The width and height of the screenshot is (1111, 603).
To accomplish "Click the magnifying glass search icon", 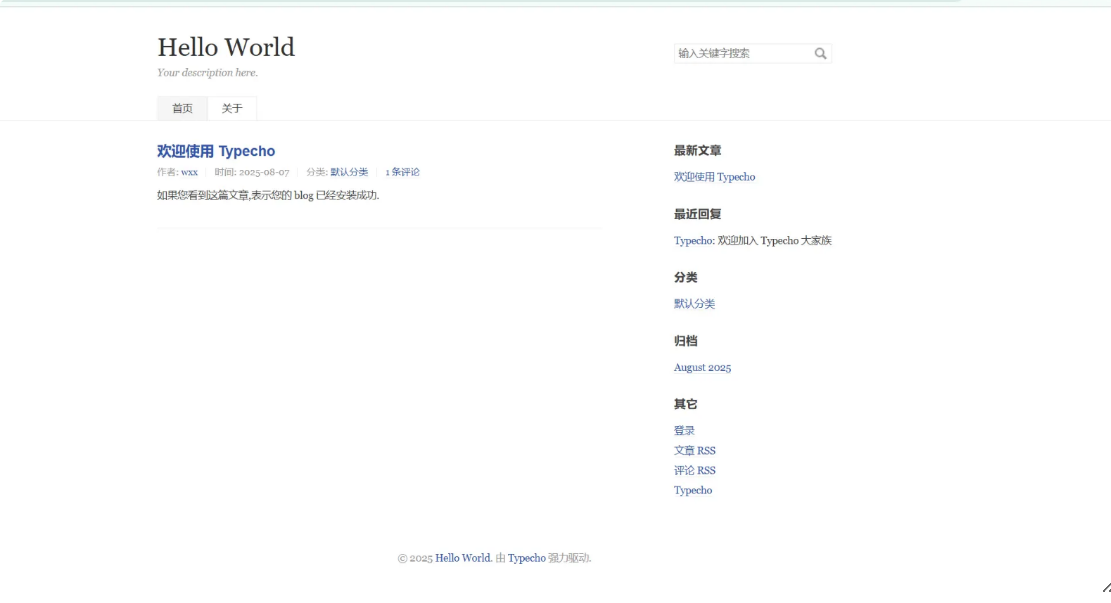I will pyautogui.click(x=820, y=52).
